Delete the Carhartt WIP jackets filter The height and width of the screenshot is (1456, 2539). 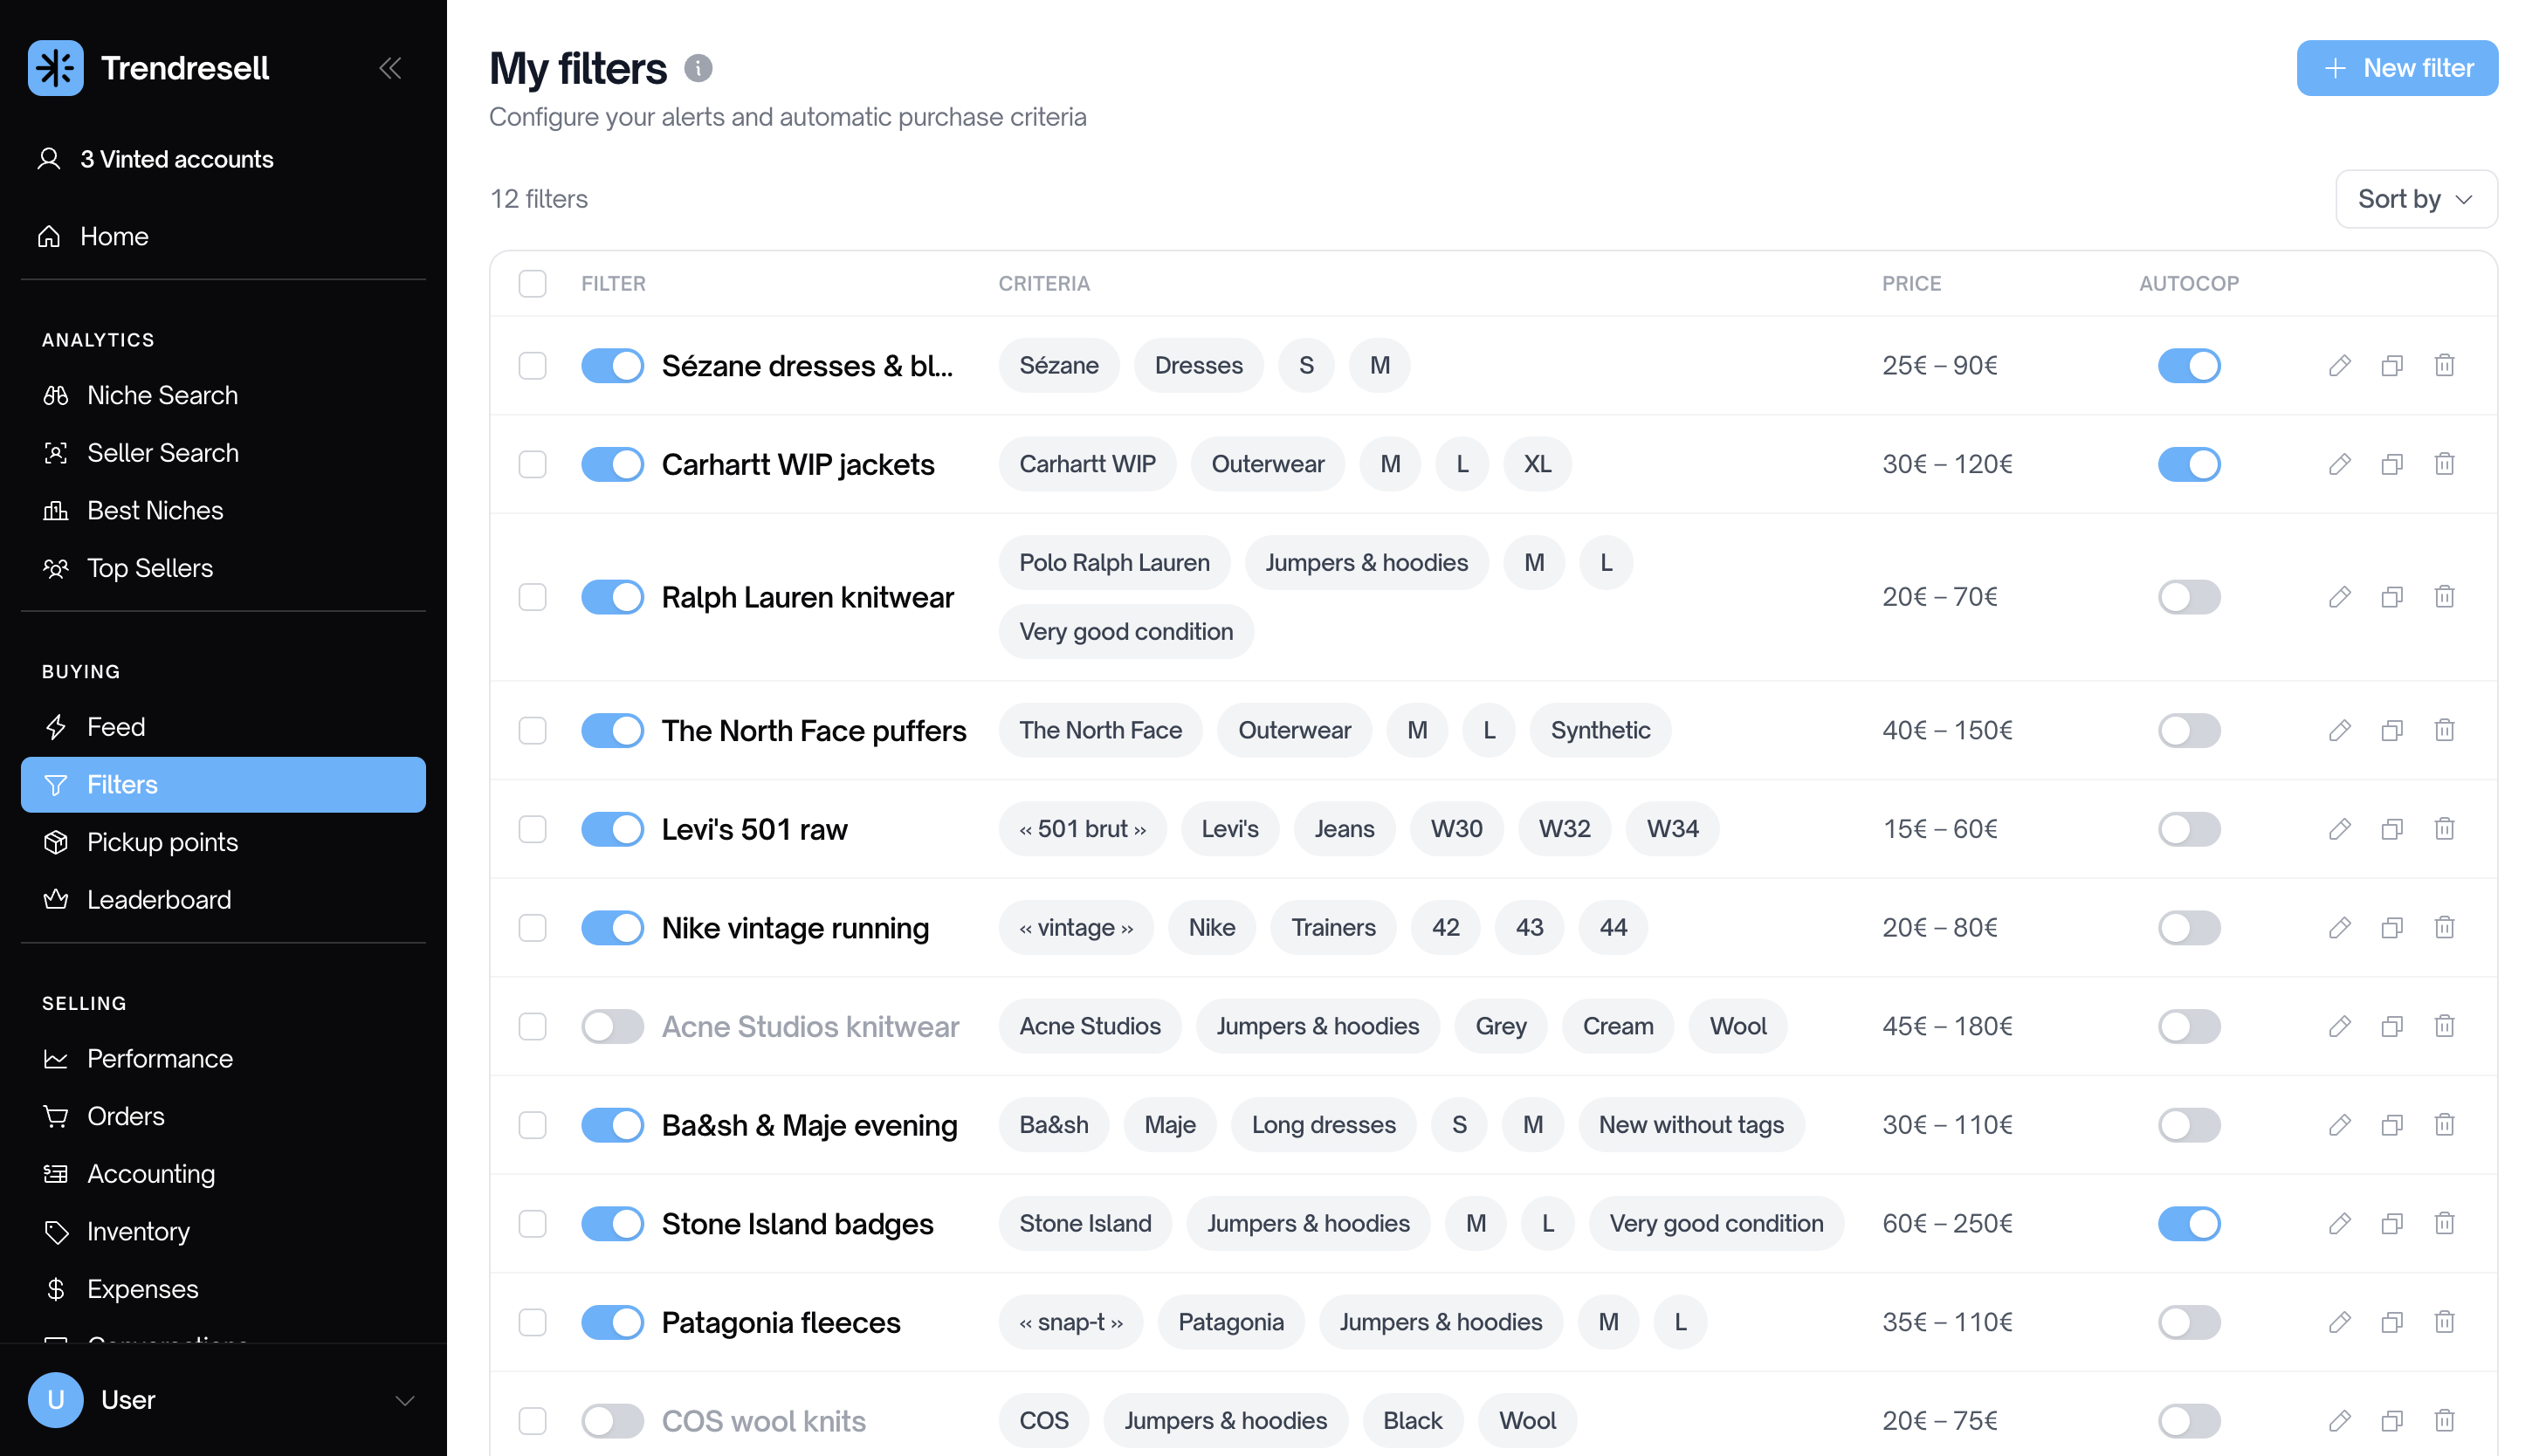pyautogui.click(x=2444, y=464)
